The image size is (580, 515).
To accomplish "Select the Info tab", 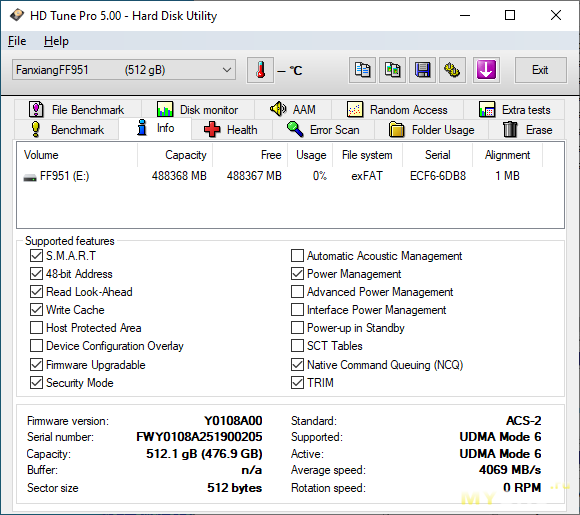I will (155, 128).
